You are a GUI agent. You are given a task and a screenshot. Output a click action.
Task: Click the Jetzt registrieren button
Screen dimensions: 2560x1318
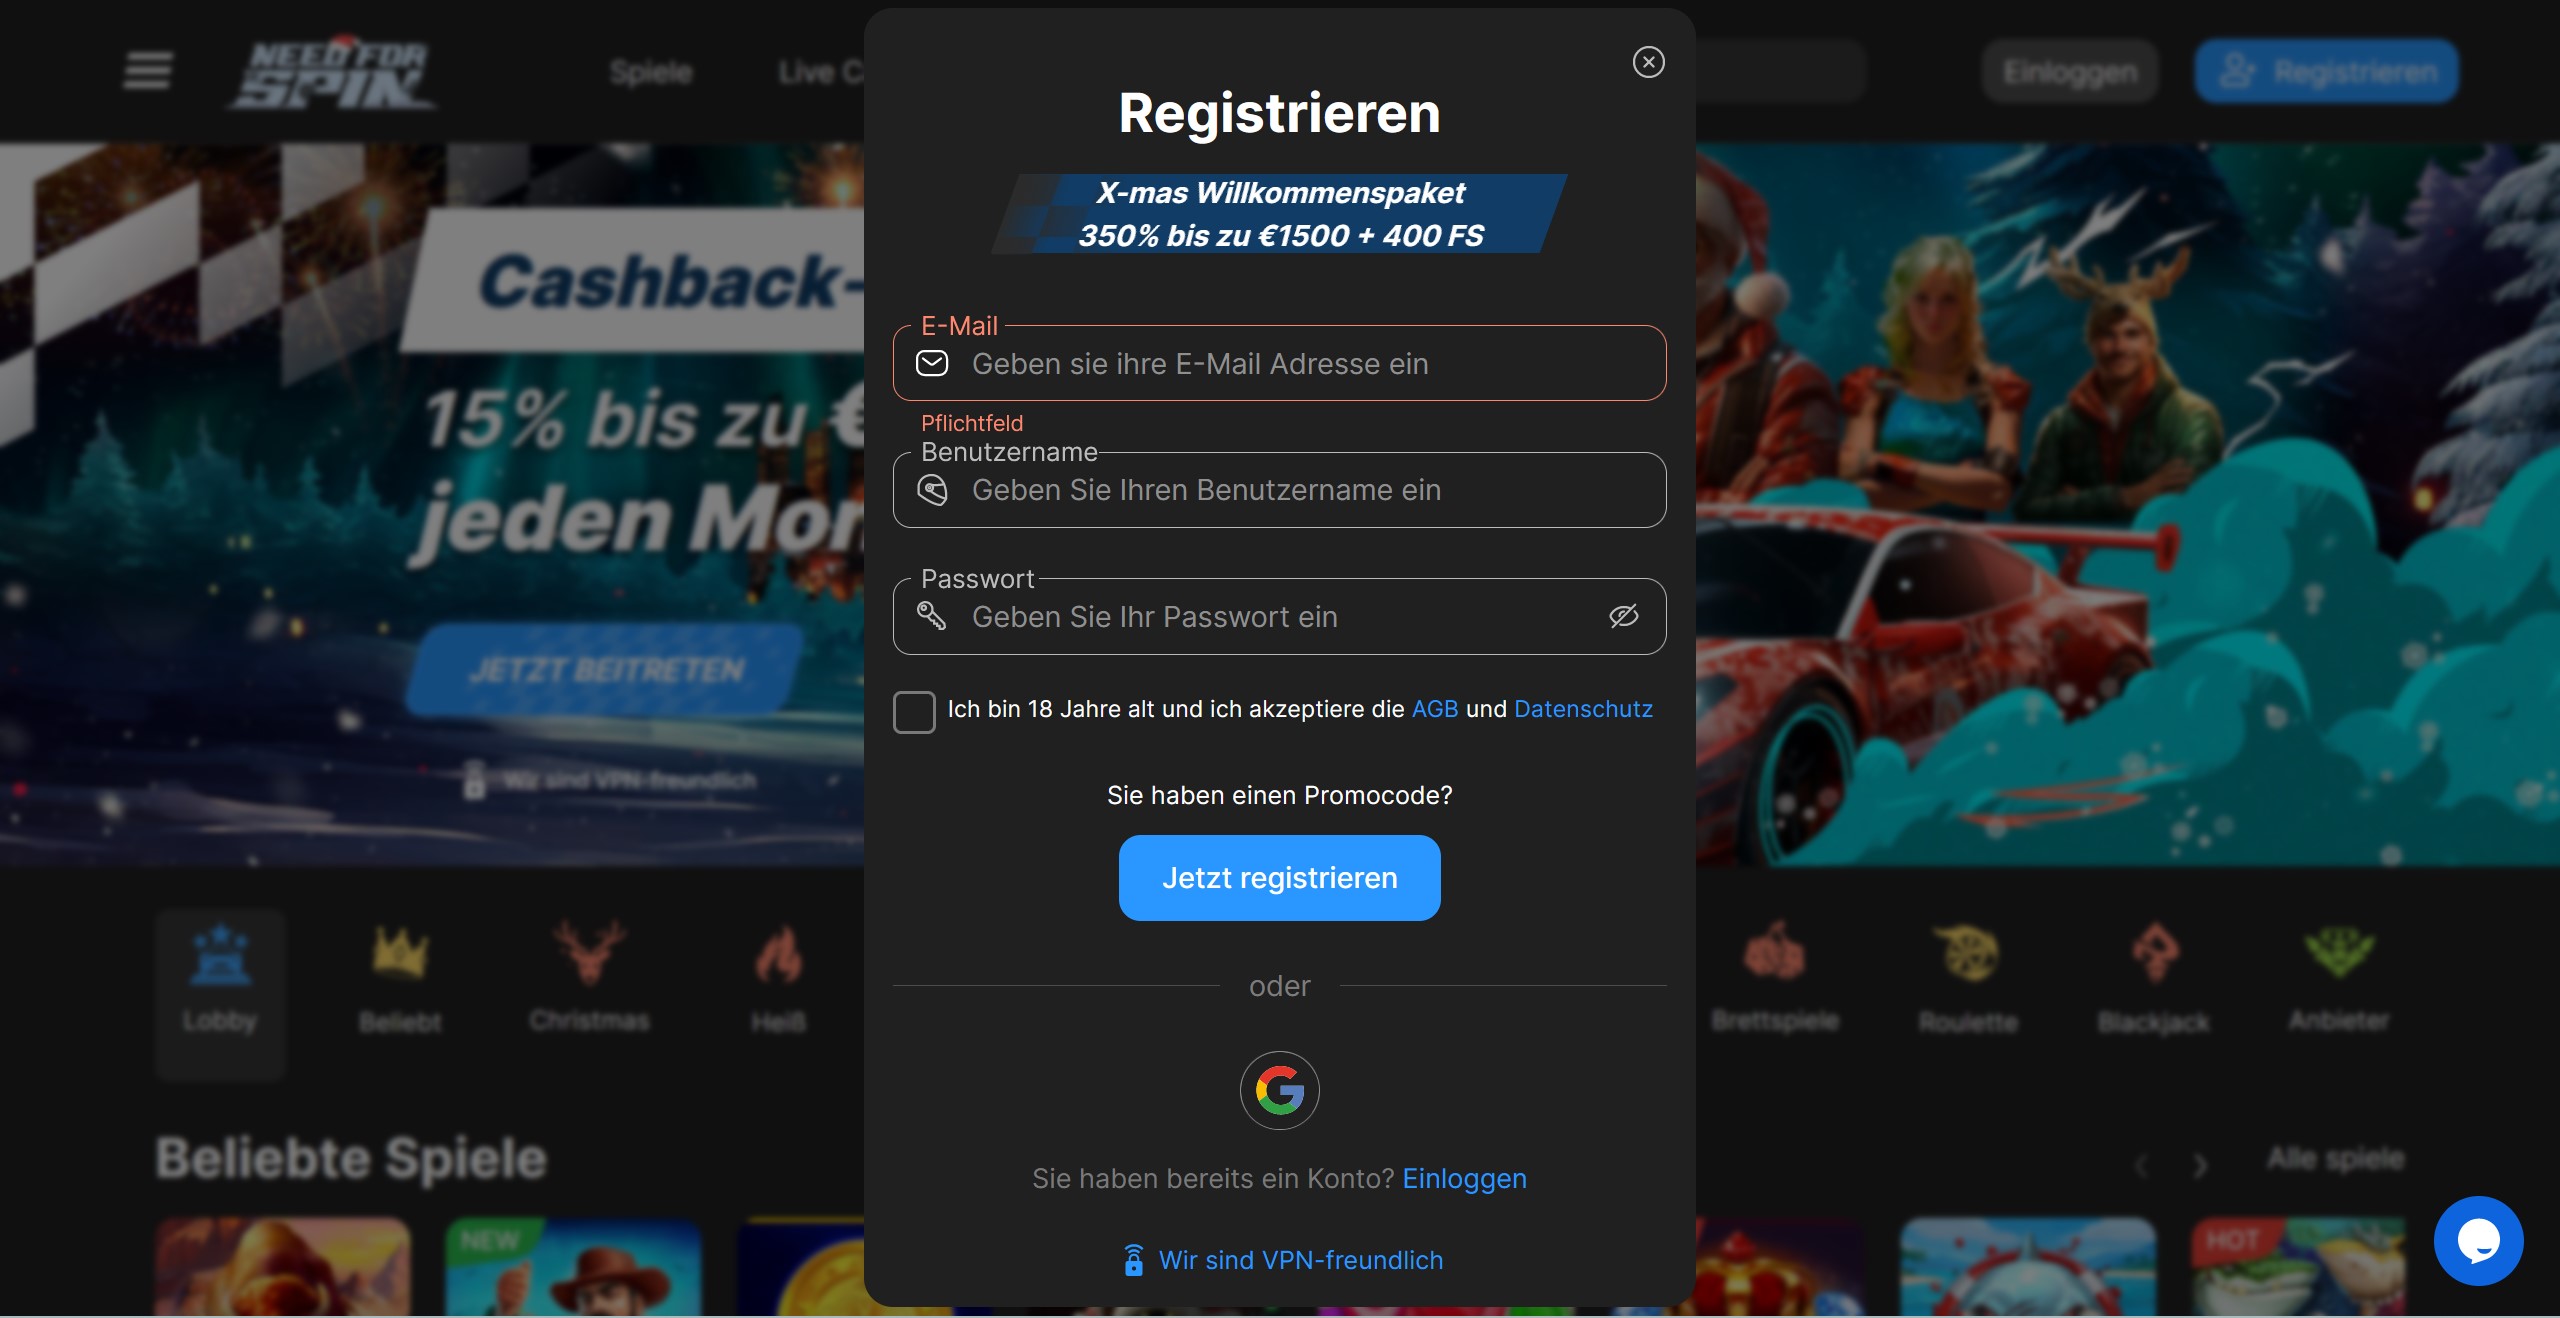point(1279,878)
